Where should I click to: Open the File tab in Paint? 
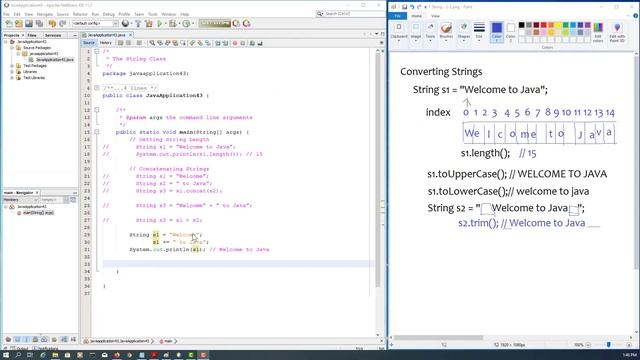398,16
